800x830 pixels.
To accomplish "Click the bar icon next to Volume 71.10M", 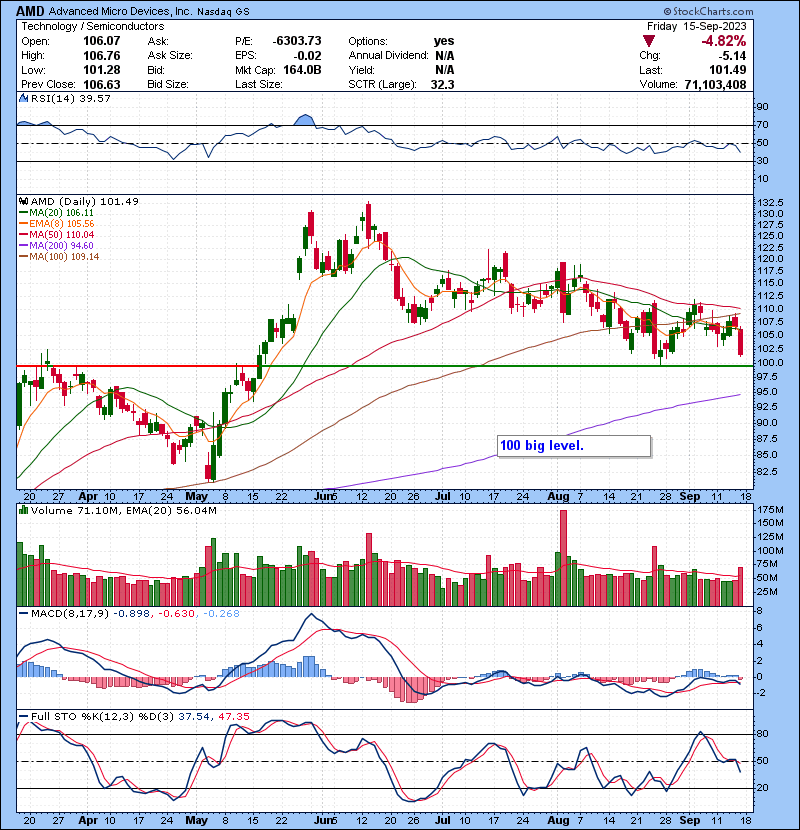I will coord(23,510).
